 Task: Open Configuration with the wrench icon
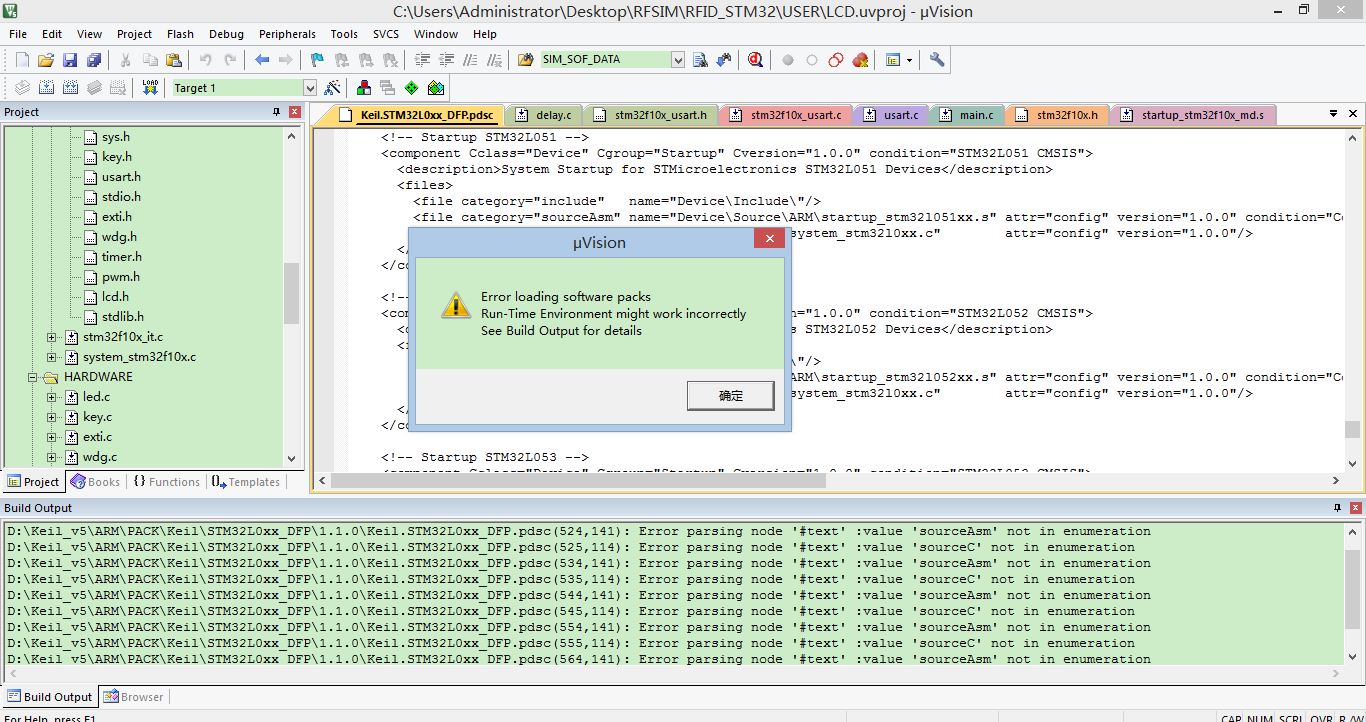click(x=937, y=60)
